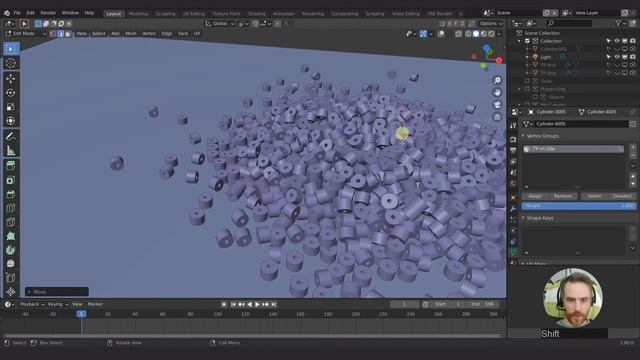Activate the 3D Cursor tool
The width and height of the screenshot is (640, 360).
(11, 63)
